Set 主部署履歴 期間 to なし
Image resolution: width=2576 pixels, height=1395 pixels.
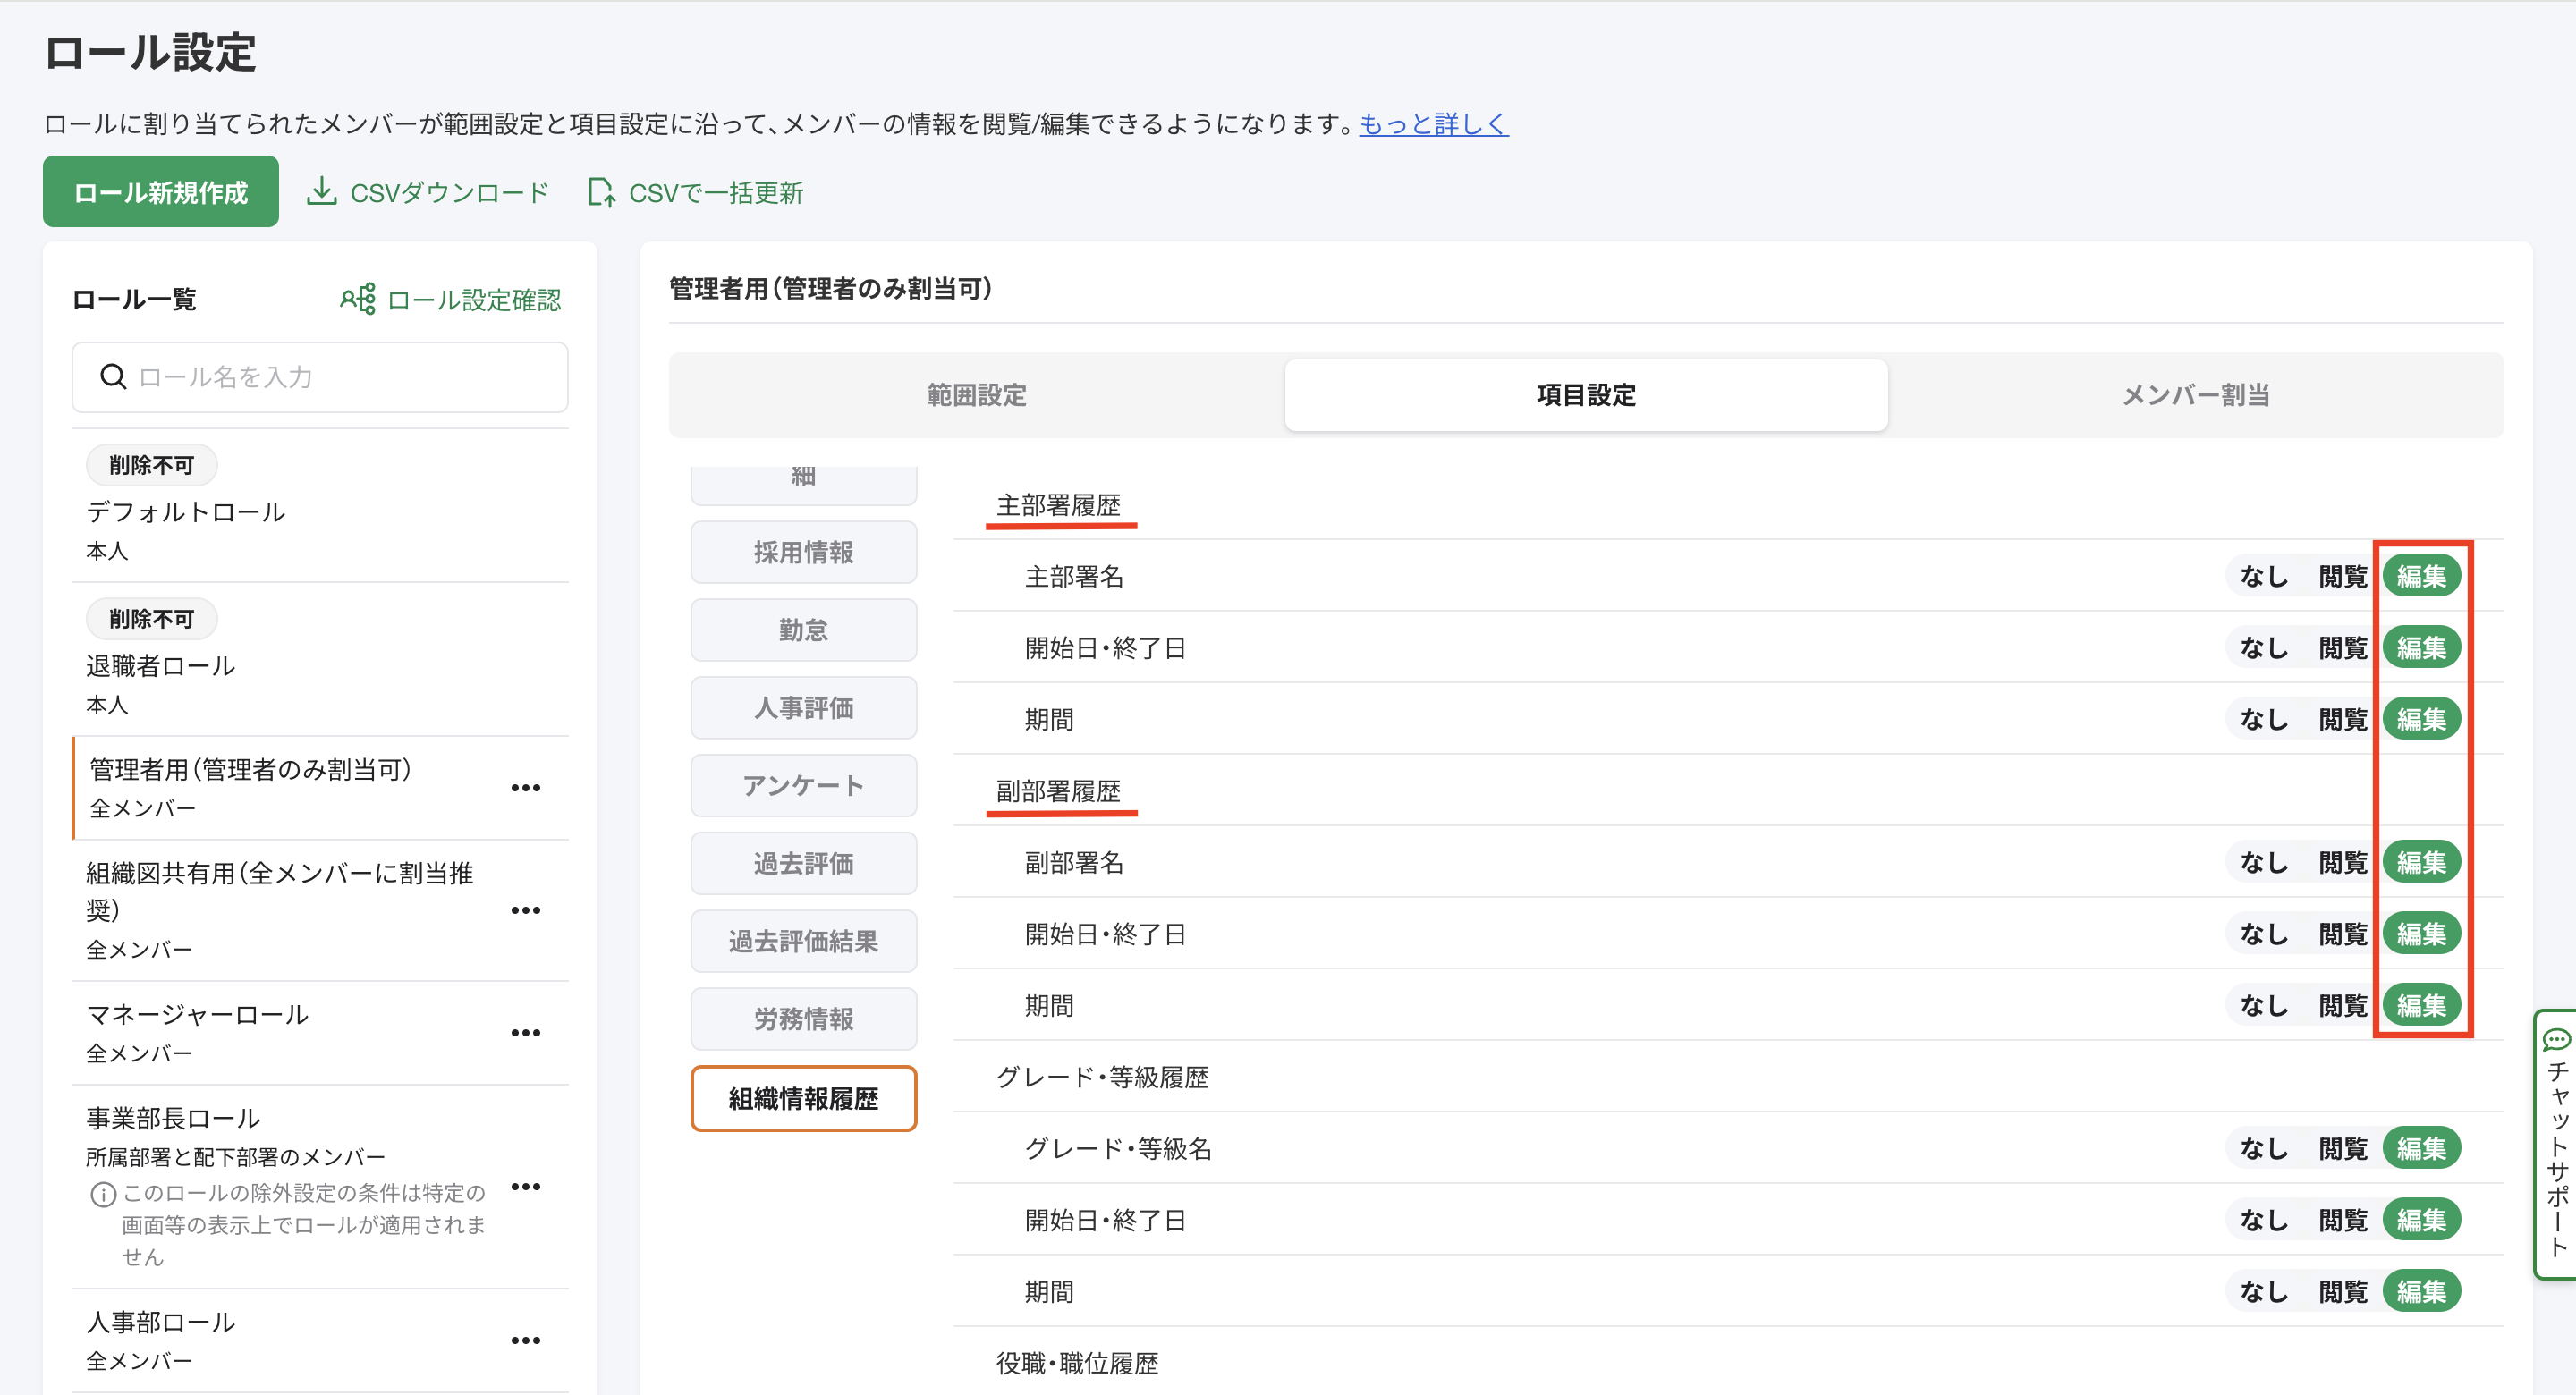(2264, 719)
